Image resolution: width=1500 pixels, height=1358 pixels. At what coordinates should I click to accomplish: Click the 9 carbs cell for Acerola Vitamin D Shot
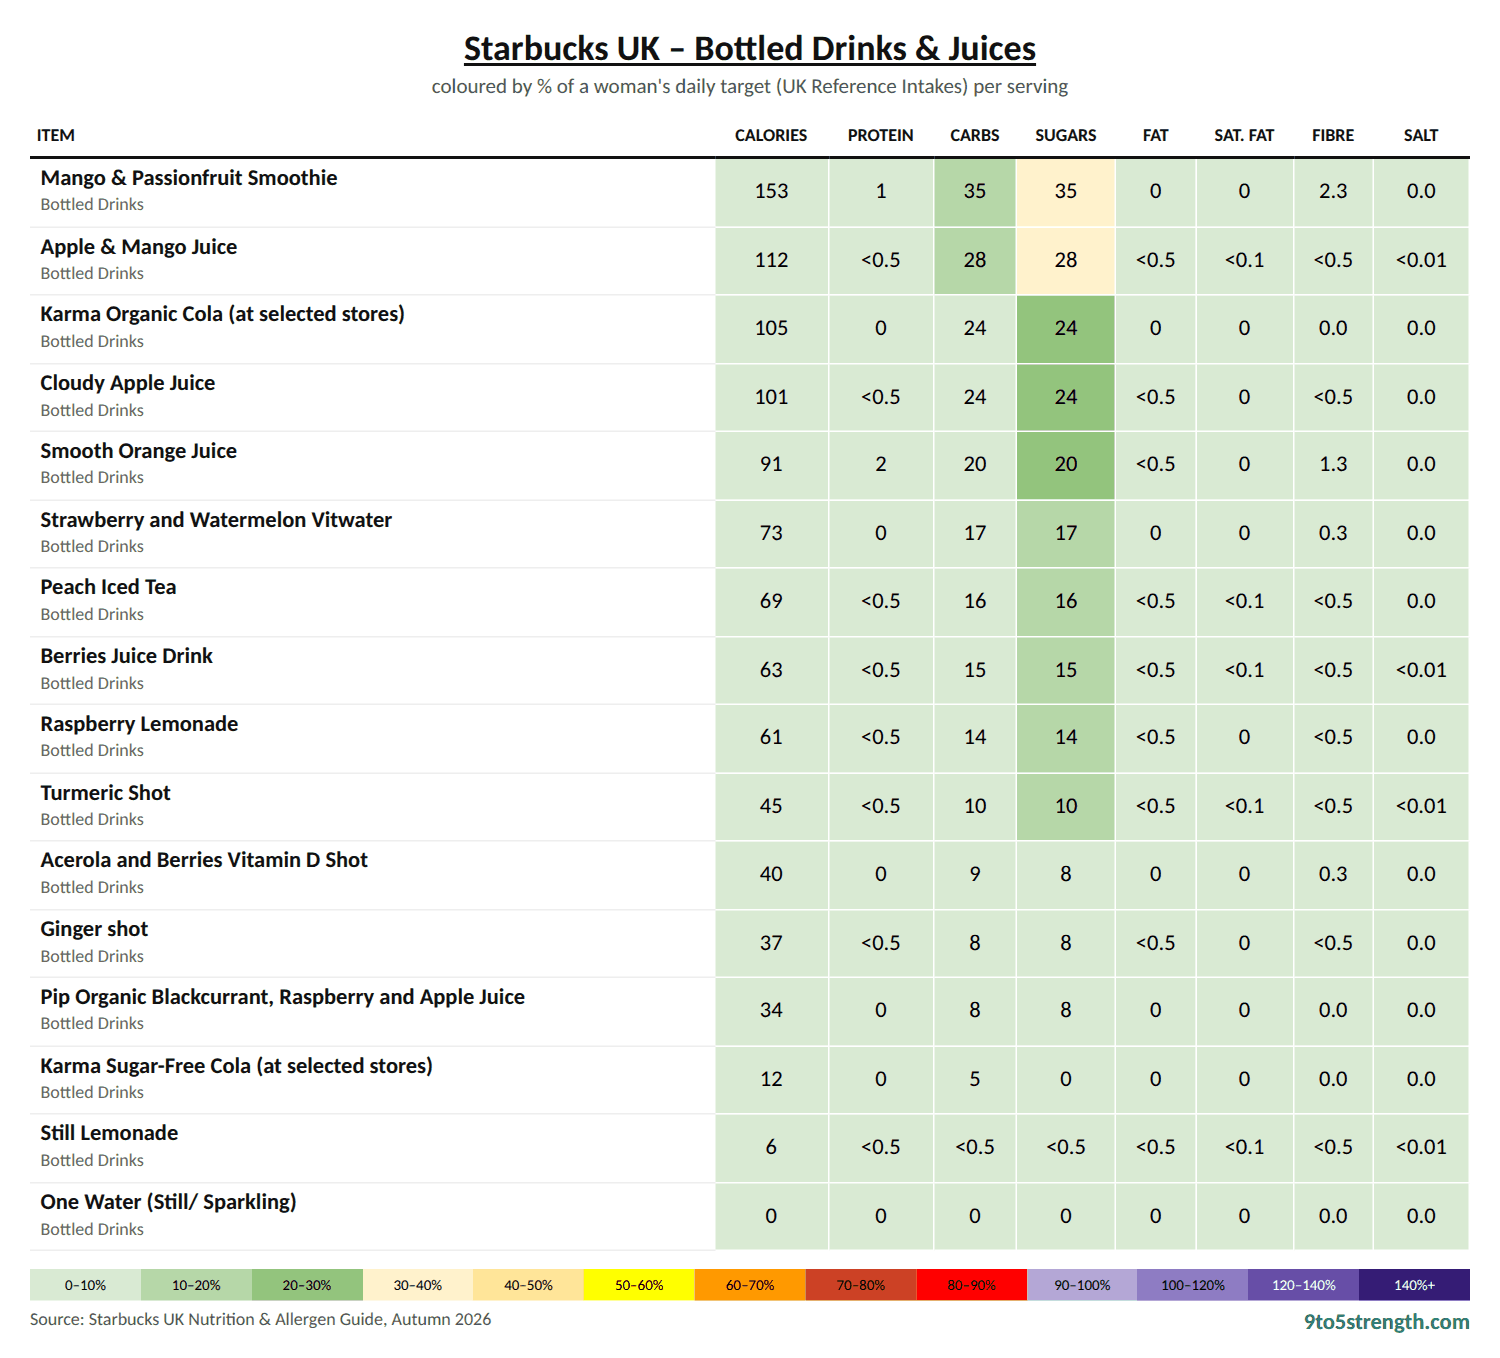[x=975, y=874]
